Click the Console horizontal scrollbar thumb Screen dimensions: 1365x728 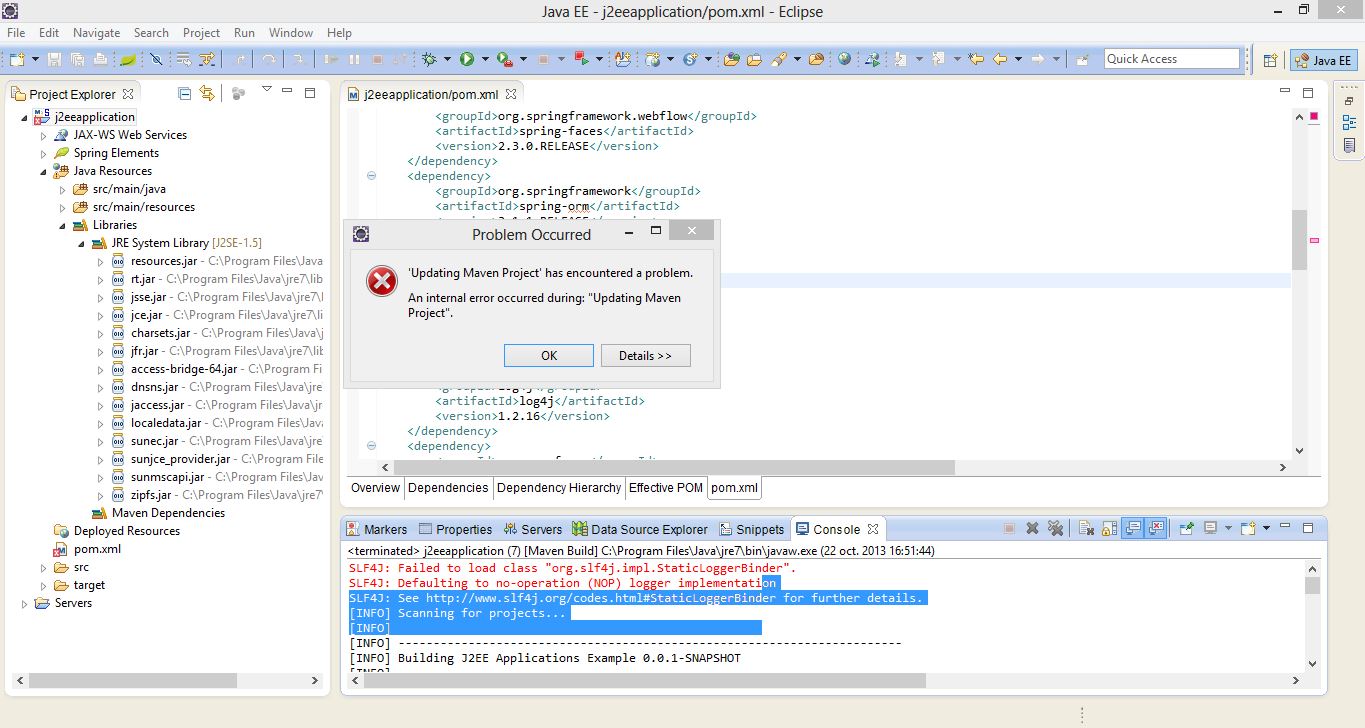[x=643, y=681]
